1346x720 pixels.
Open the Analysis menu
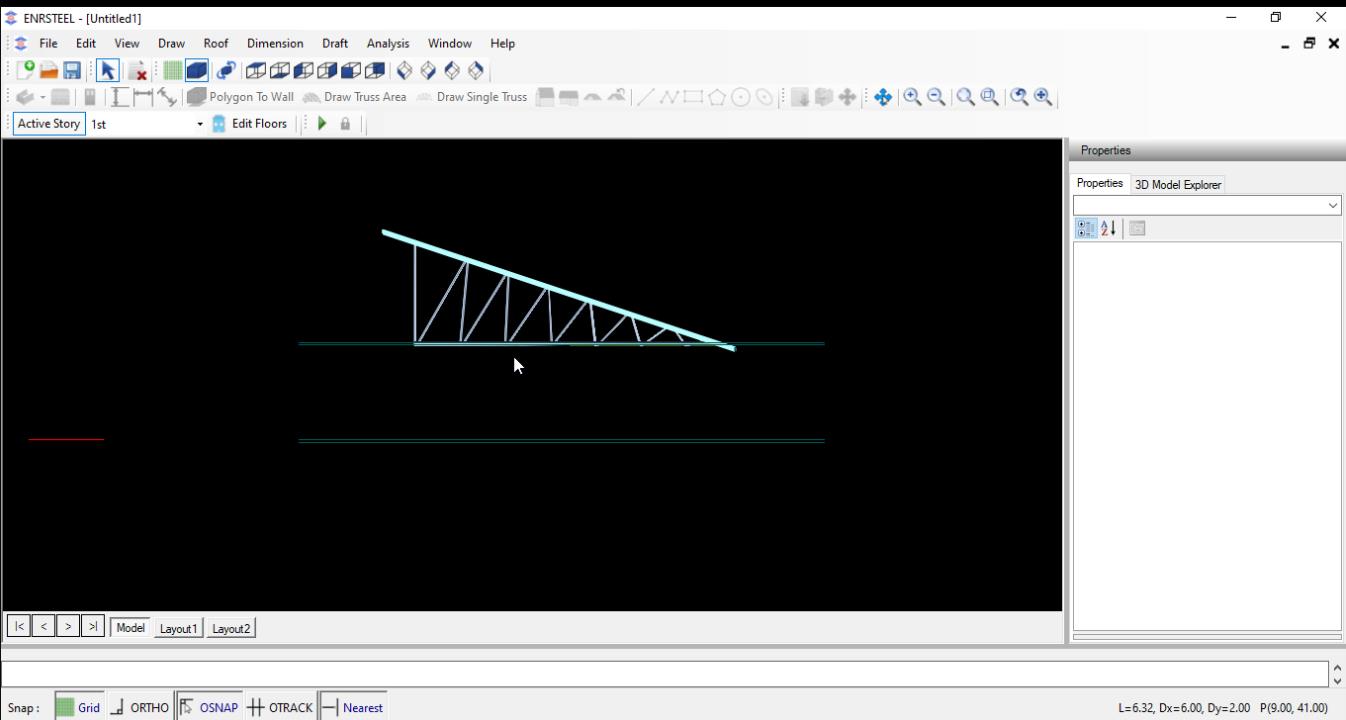coord(387,43)
